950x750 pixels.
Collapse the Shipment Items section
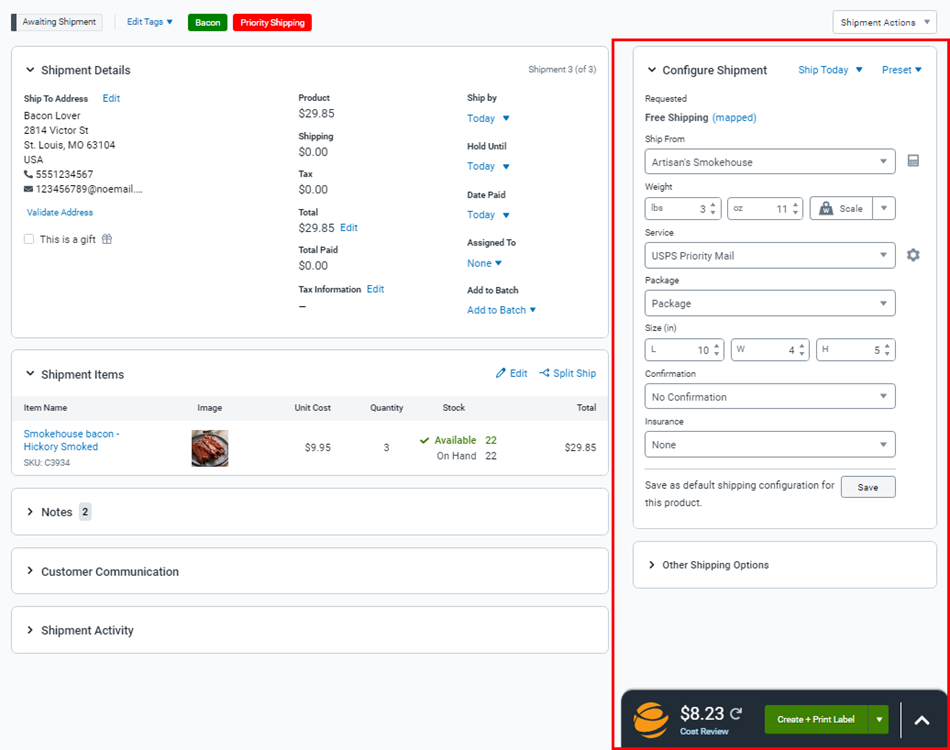click(30, 374)
